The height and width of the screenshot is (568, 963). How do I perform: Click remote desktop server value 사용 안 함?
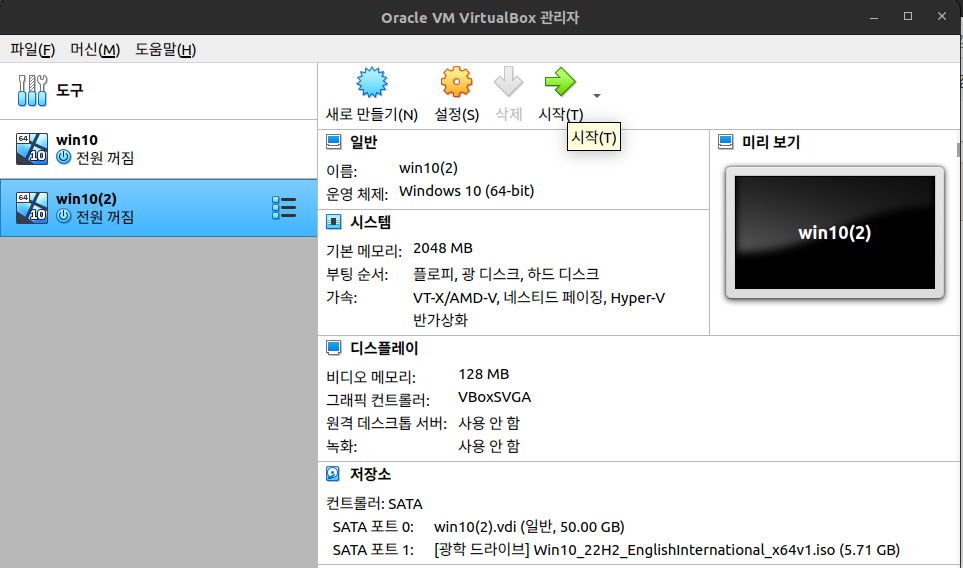pyautogui.click(x=489, y=422)
